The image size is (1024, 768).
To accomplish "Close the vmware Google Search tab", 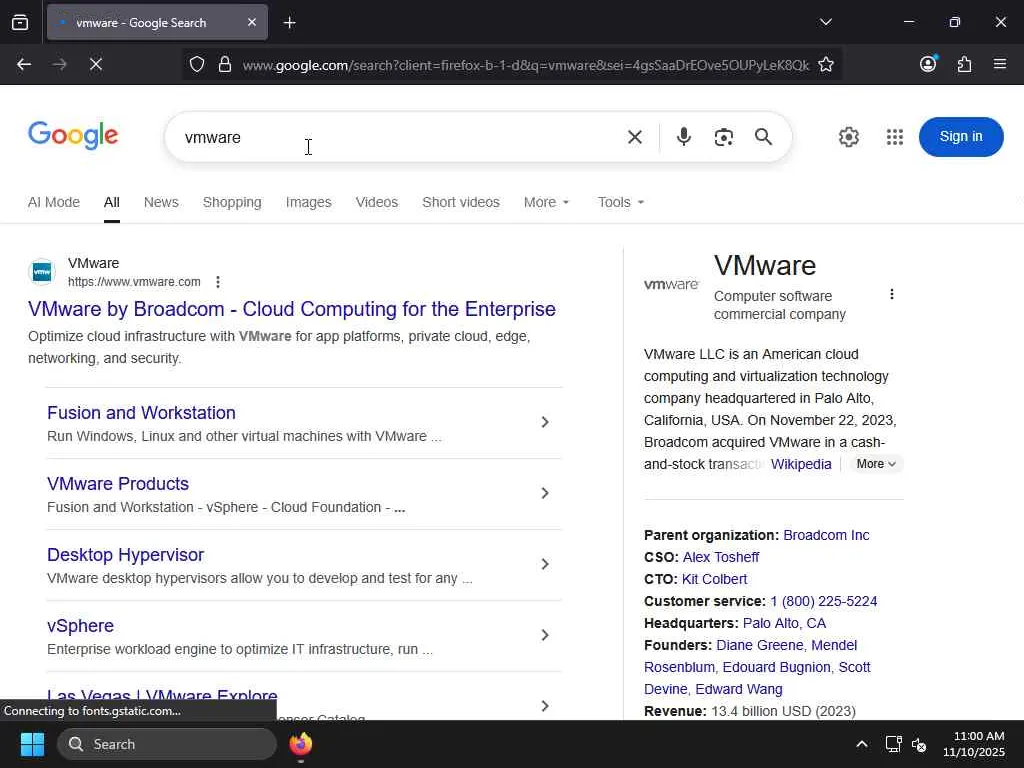I will 252,23.
